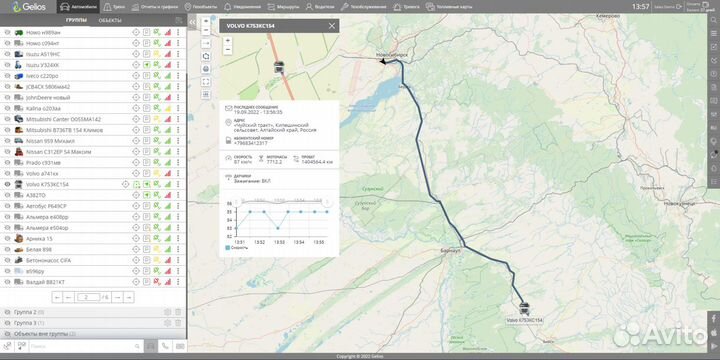
Task: Zoom out on the mini map
Action: pyautogui.click(x=228, y=49)
